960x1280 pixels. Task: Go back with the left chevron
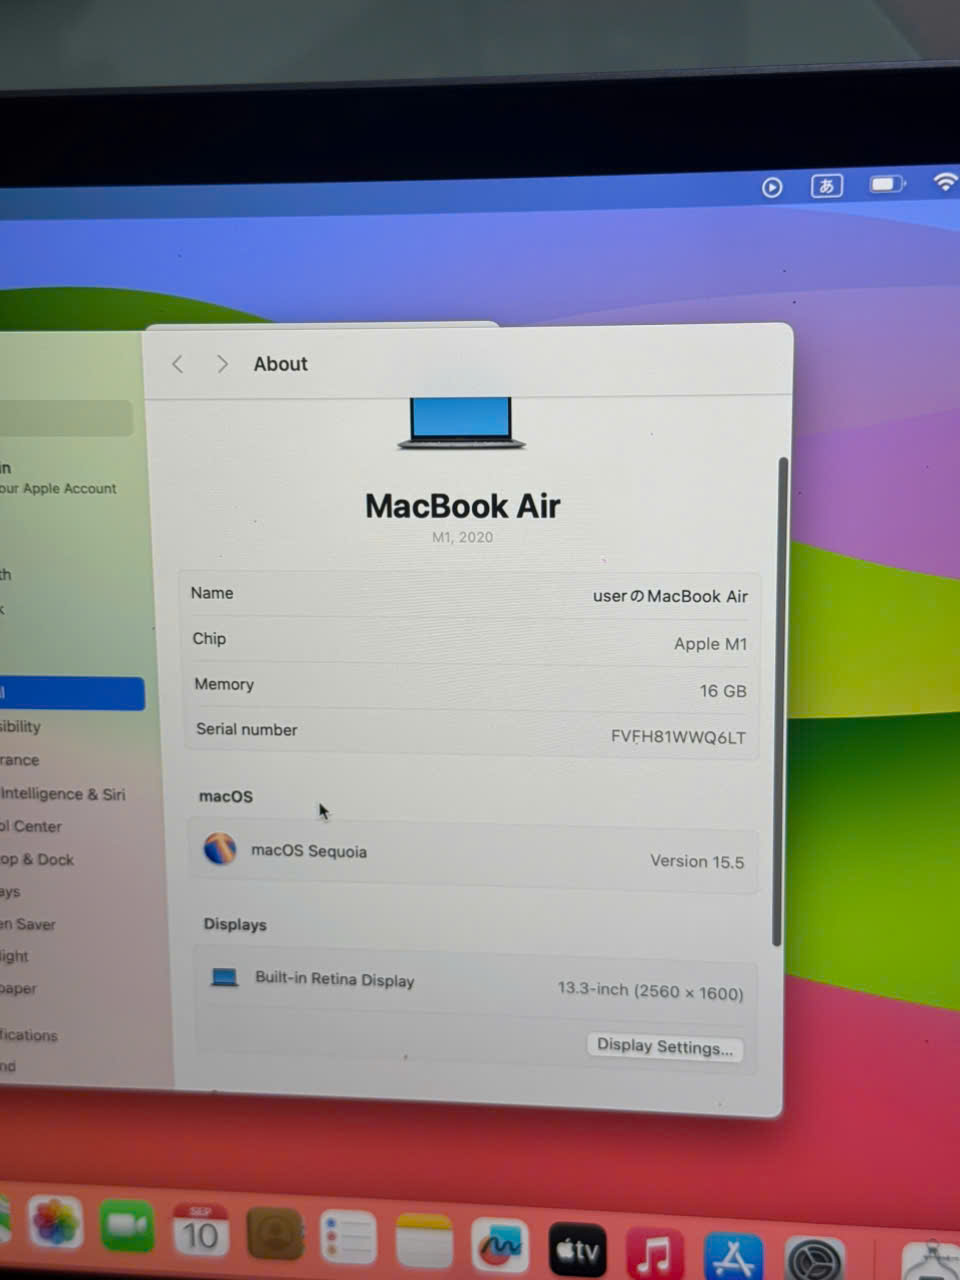coord(177,364)
